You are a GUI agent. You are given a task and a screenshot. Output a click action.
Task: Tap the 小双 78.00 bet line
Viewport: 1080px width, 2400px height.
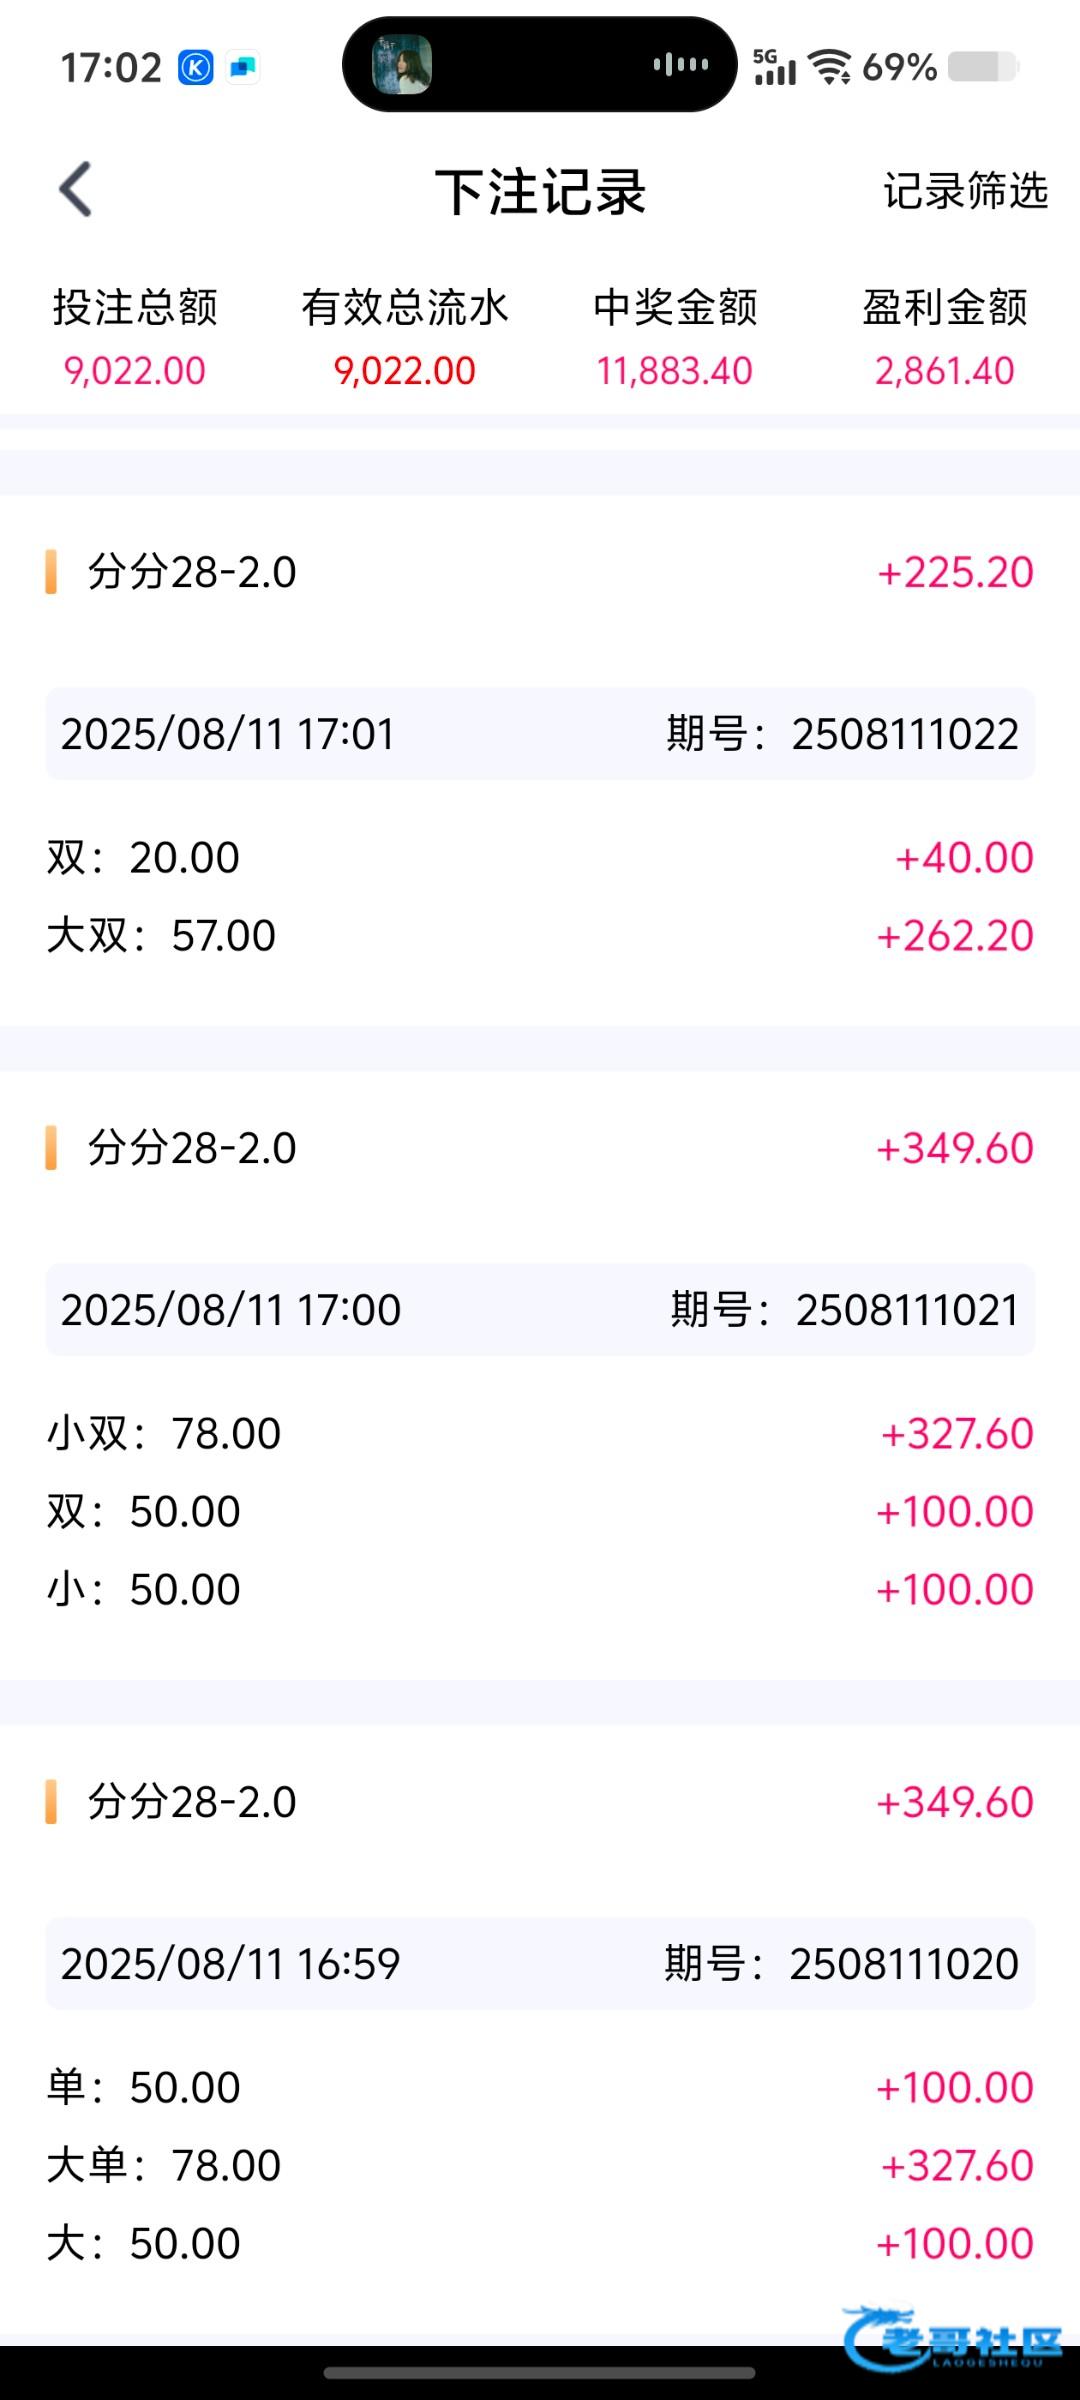click(540, 1434)
